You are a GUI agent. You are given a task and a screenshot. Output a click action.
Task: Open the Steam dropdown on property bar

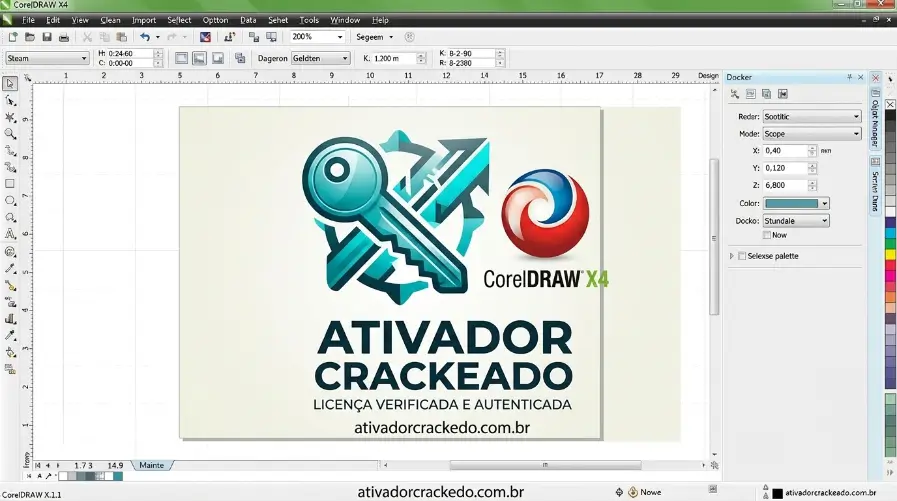click(47, 58)
